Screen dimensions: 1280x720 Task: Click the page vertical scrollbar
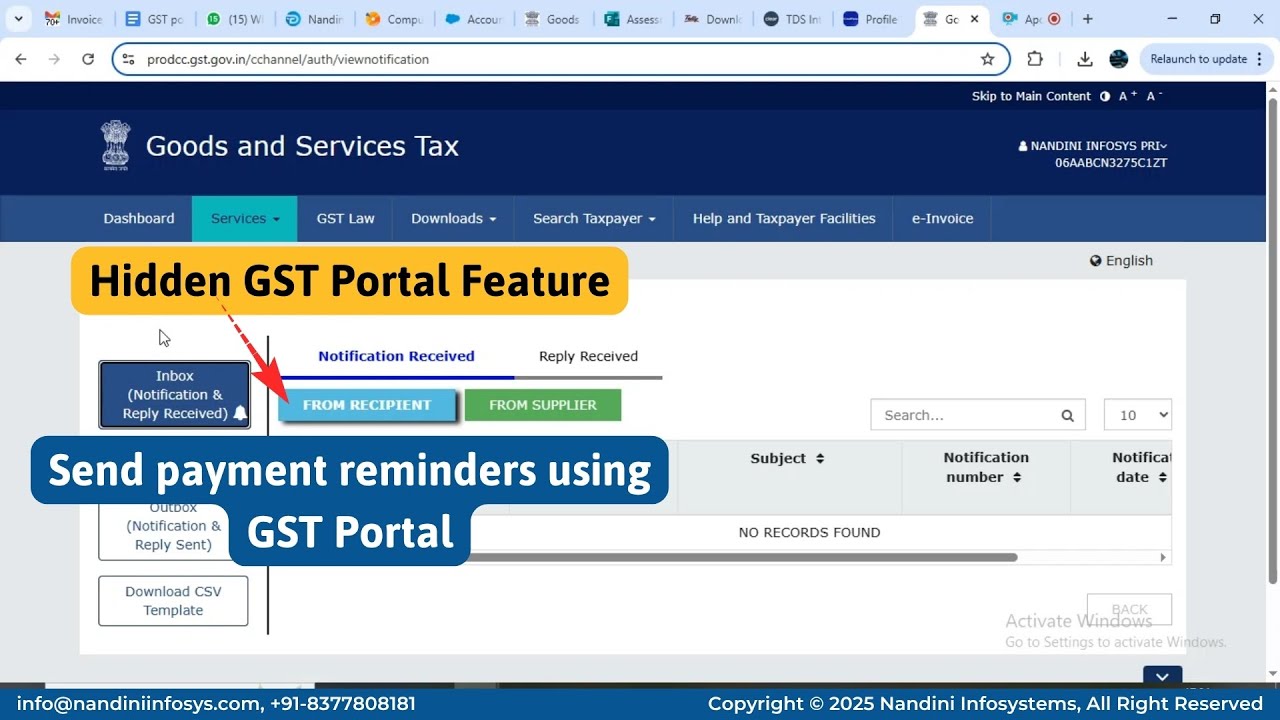(x=1273, y=340)
